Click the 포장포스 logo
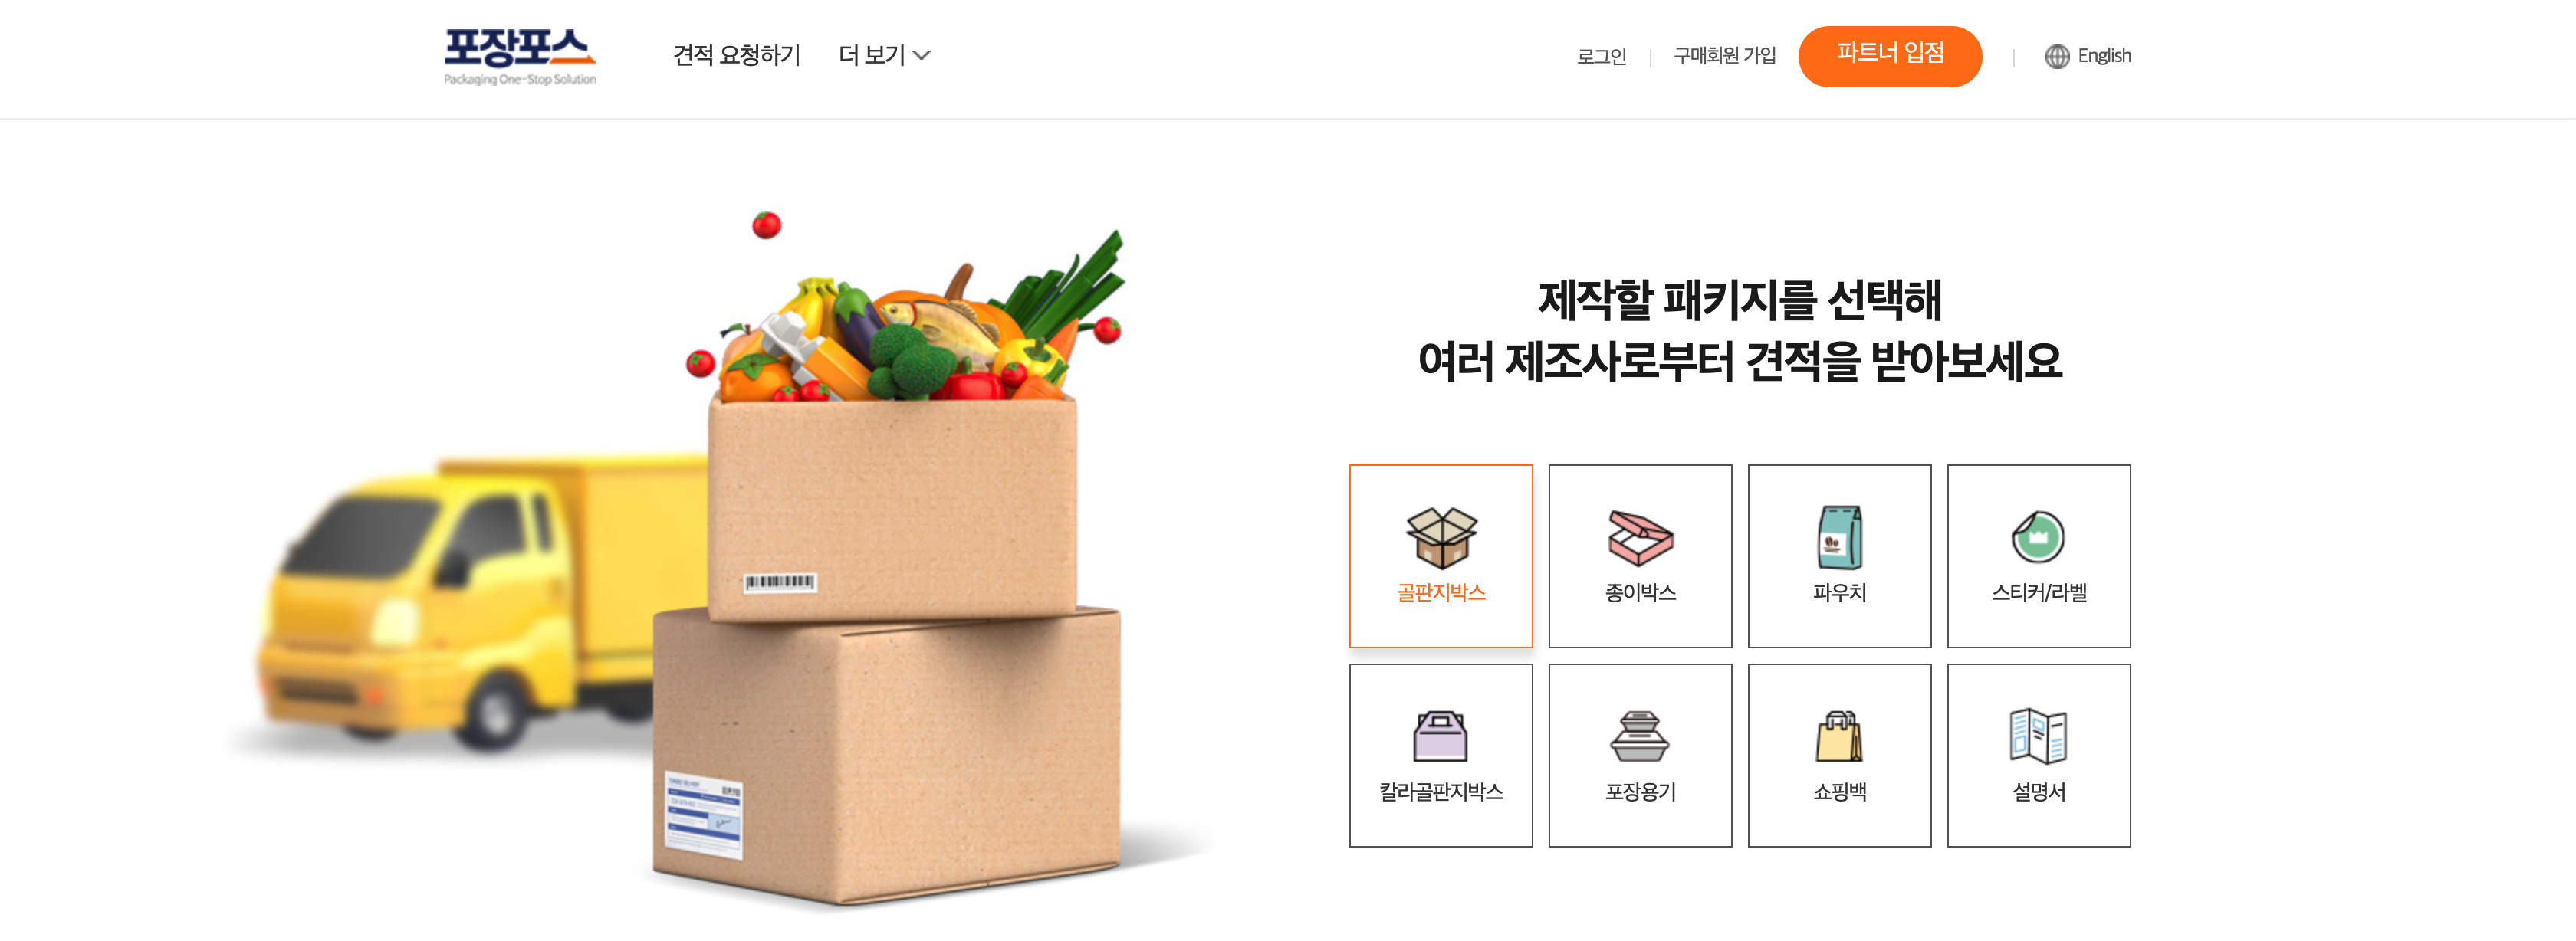Screen dimensions: 2576x941 [x=520, y=56]
